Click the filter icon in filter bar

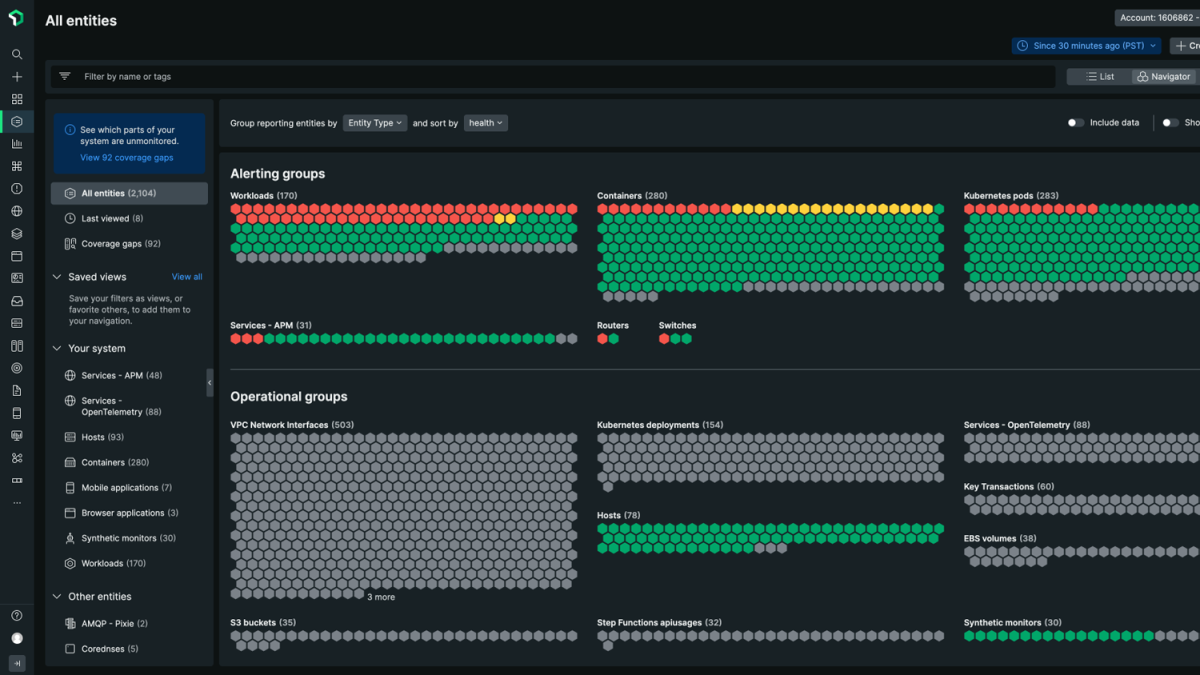click(x=65, y=77)
